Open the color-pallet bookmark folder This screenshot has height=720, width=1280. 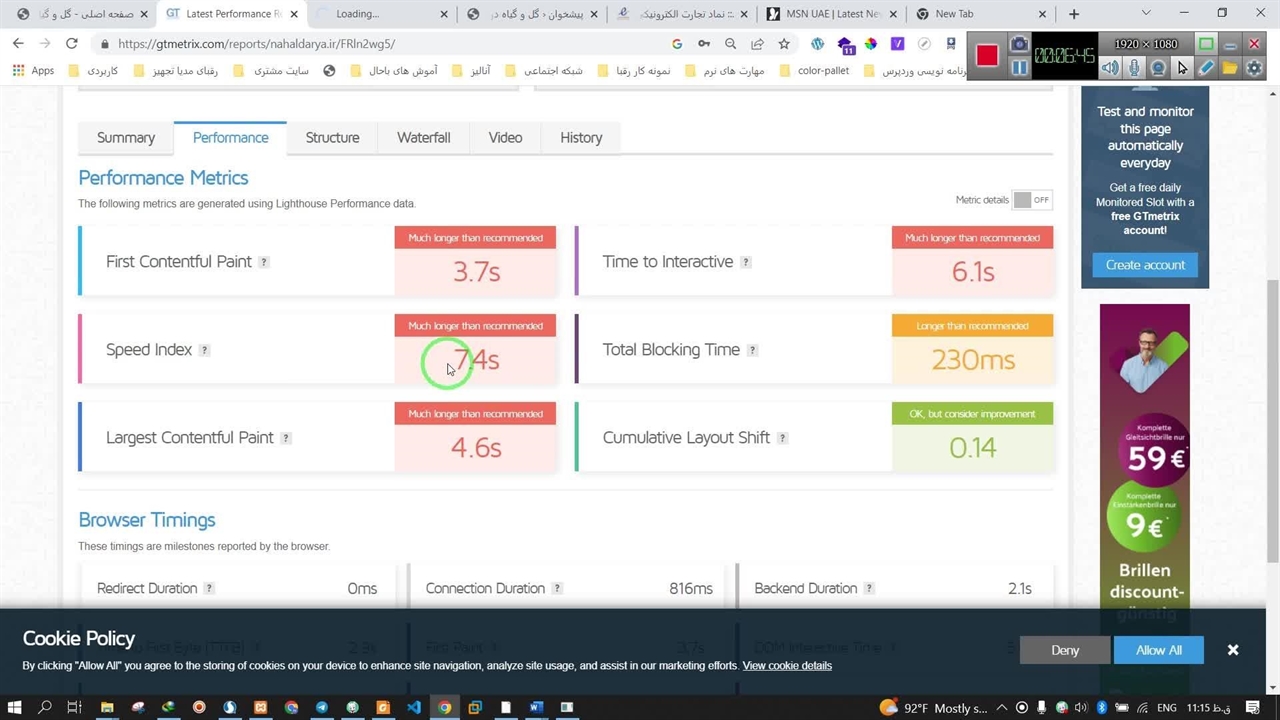point(814,71)
